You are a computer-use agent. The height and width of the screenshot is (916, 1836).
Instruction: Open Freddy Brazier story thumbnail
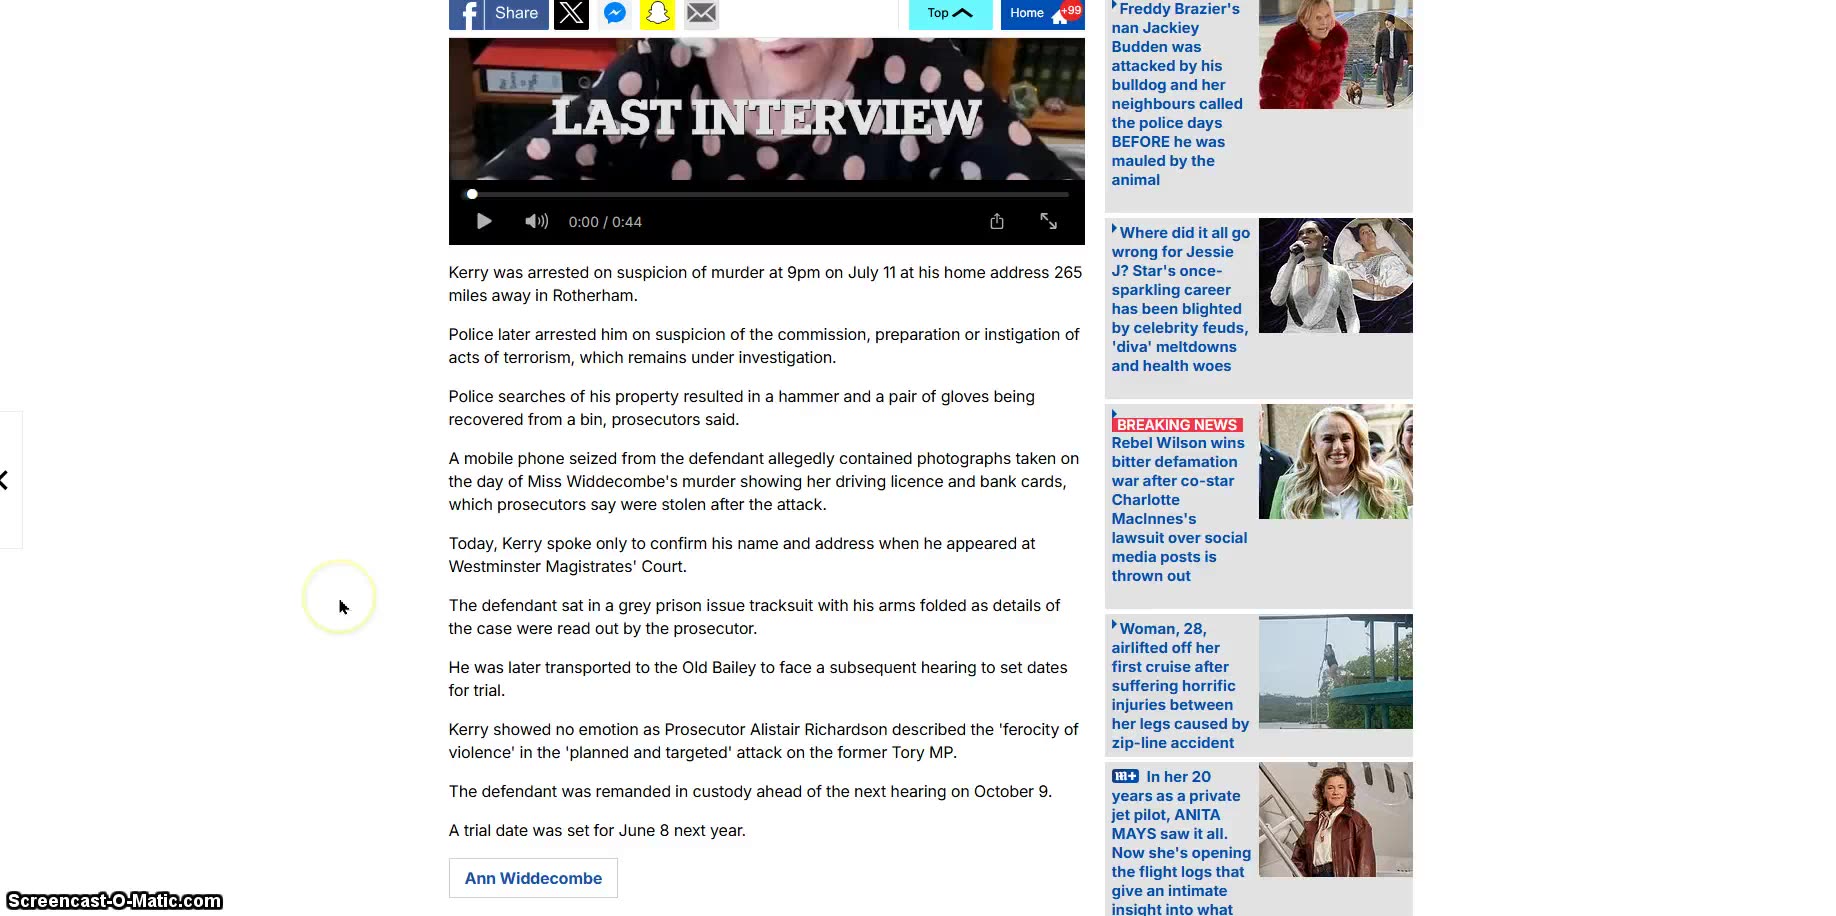(1336, 55)
